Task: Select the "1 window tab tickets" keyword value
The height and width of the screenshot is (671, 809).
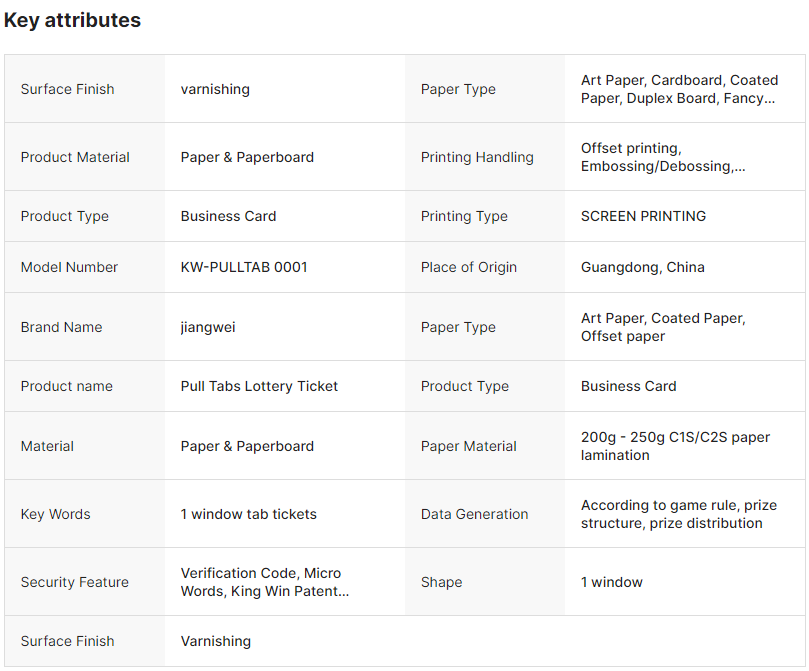Action: click(x=248, y=514)
